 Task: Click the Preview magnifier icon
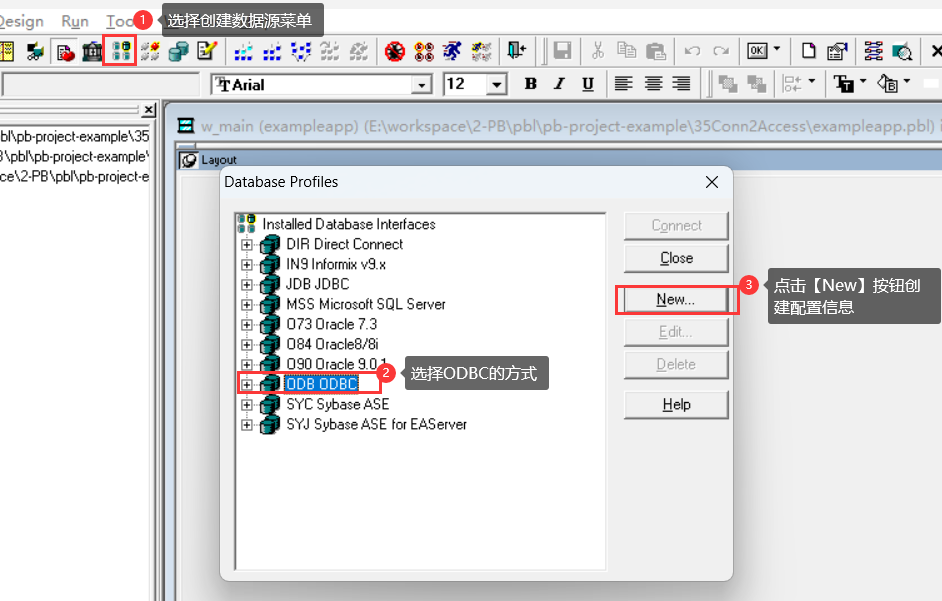[x=902, y=52]
